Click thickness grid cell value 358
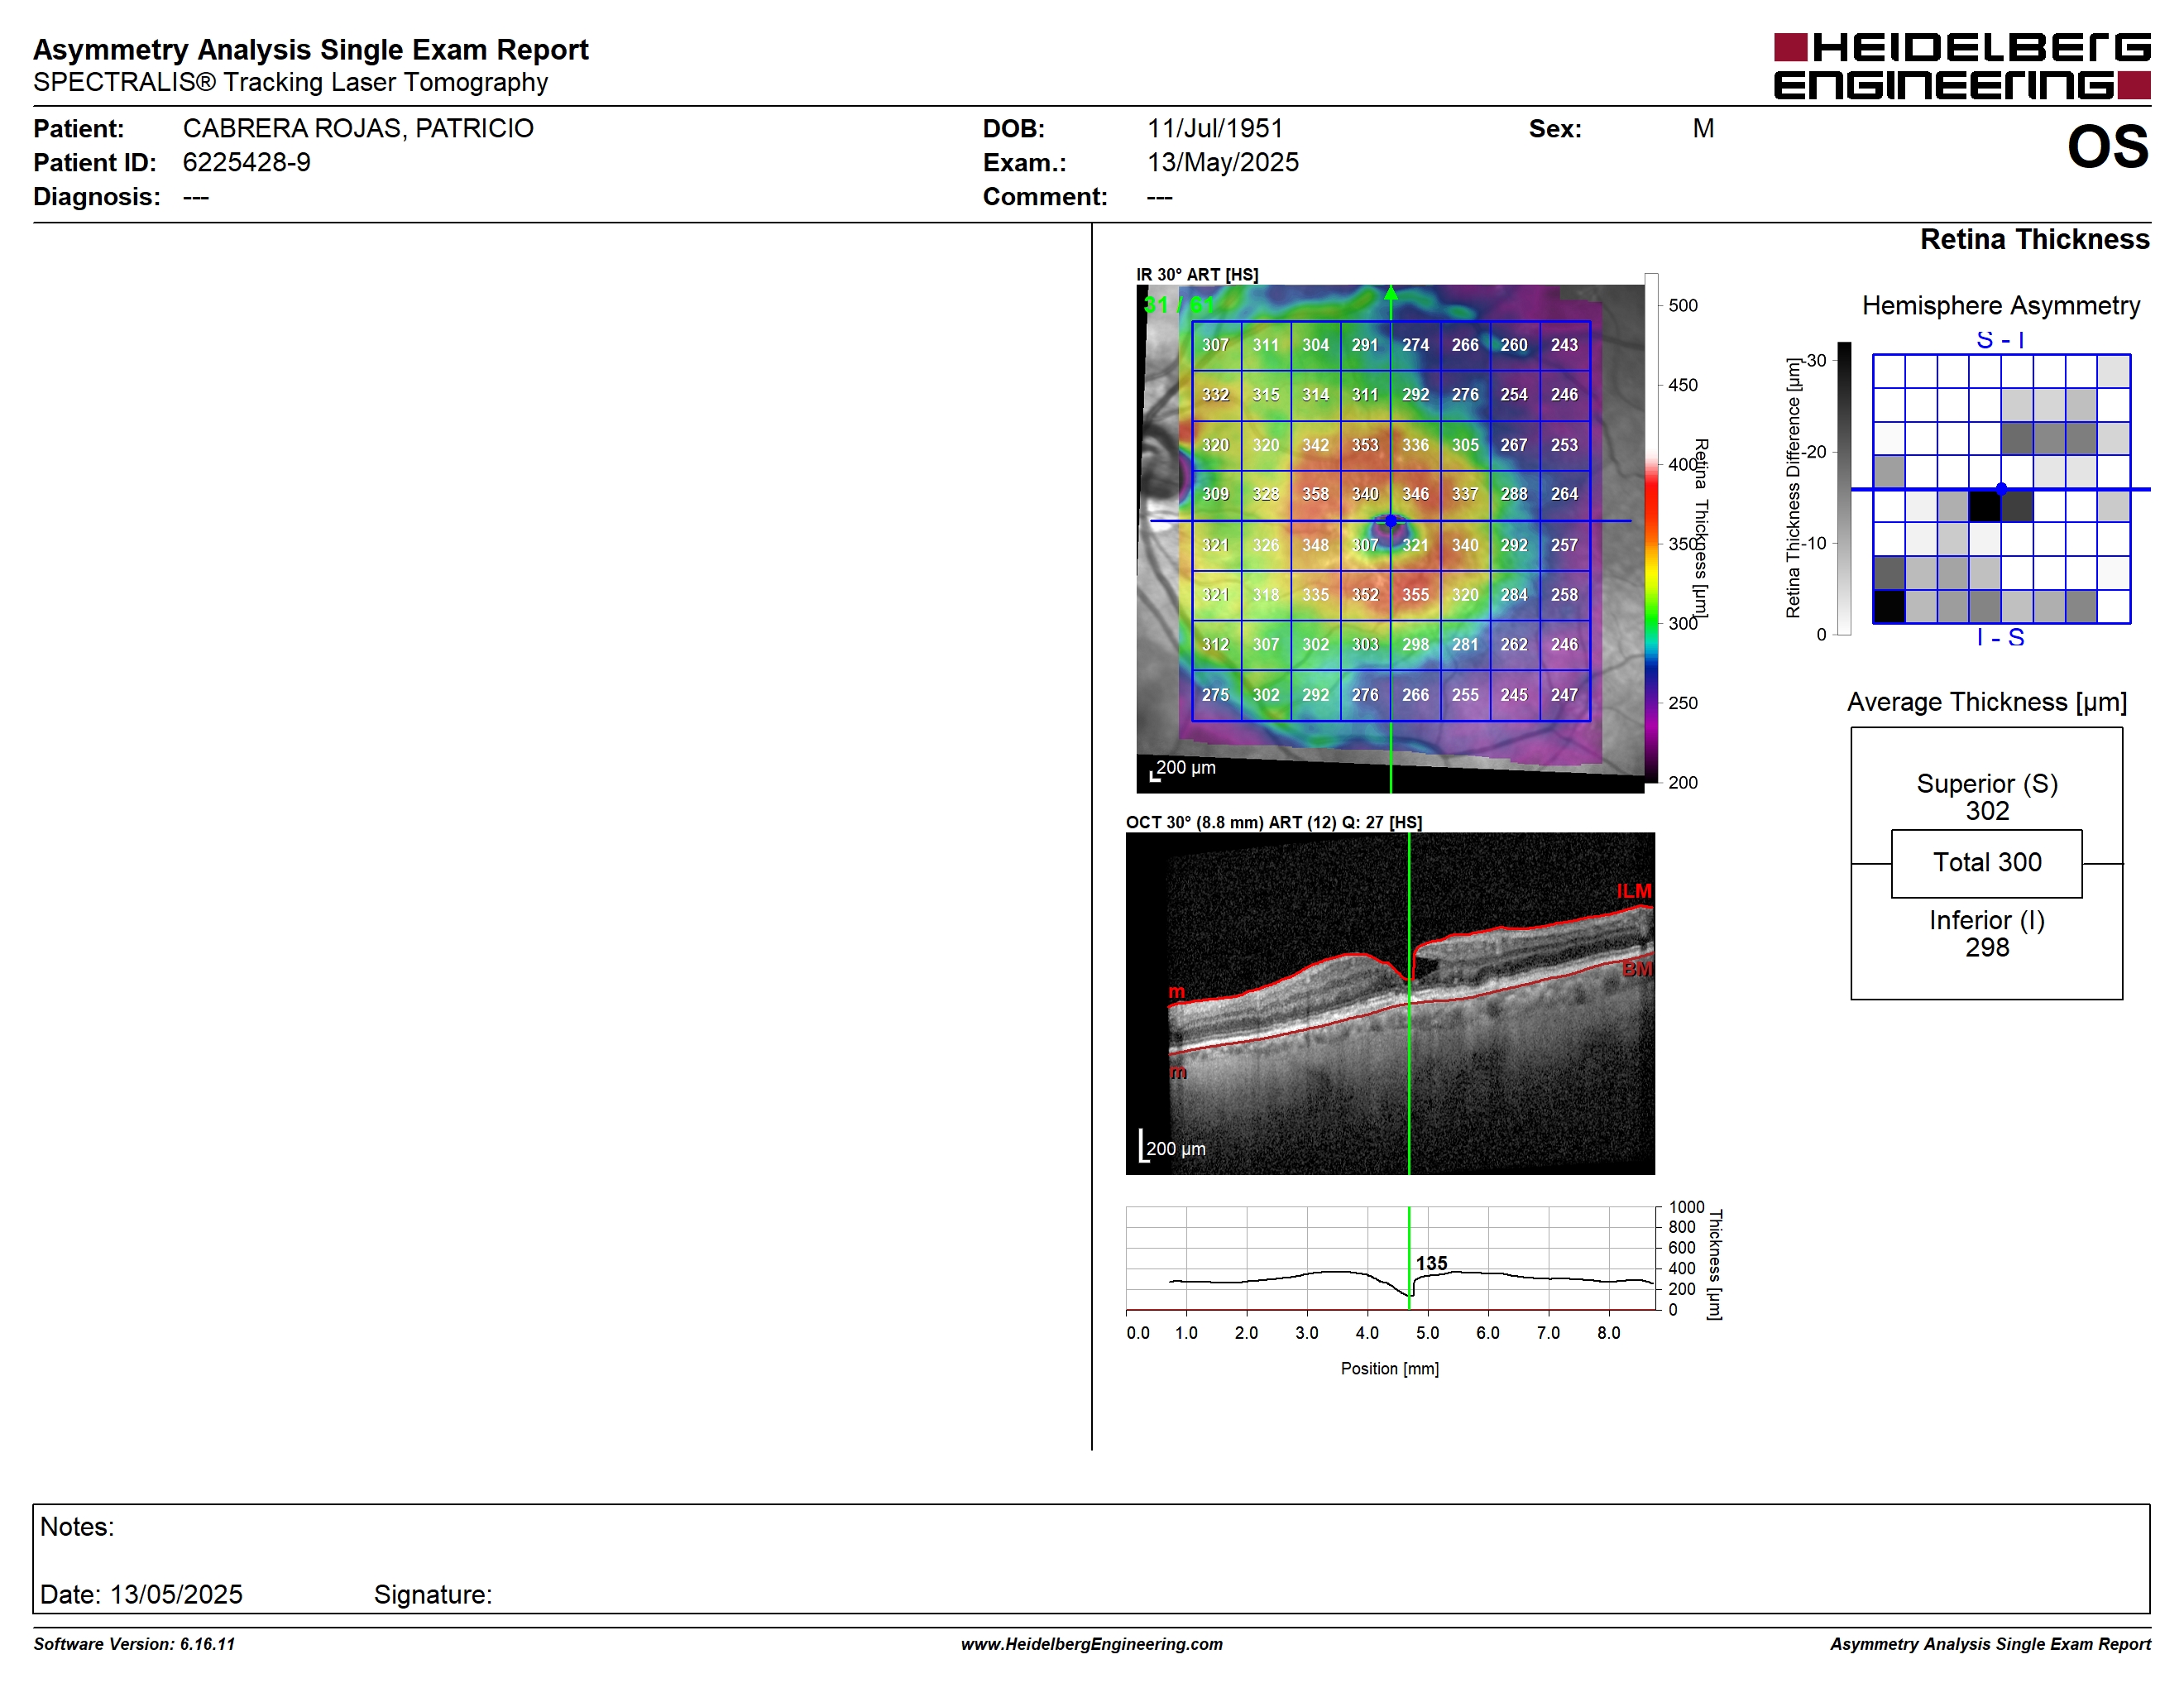This screenshot has height=1688, width=2184. (1315, 494)
